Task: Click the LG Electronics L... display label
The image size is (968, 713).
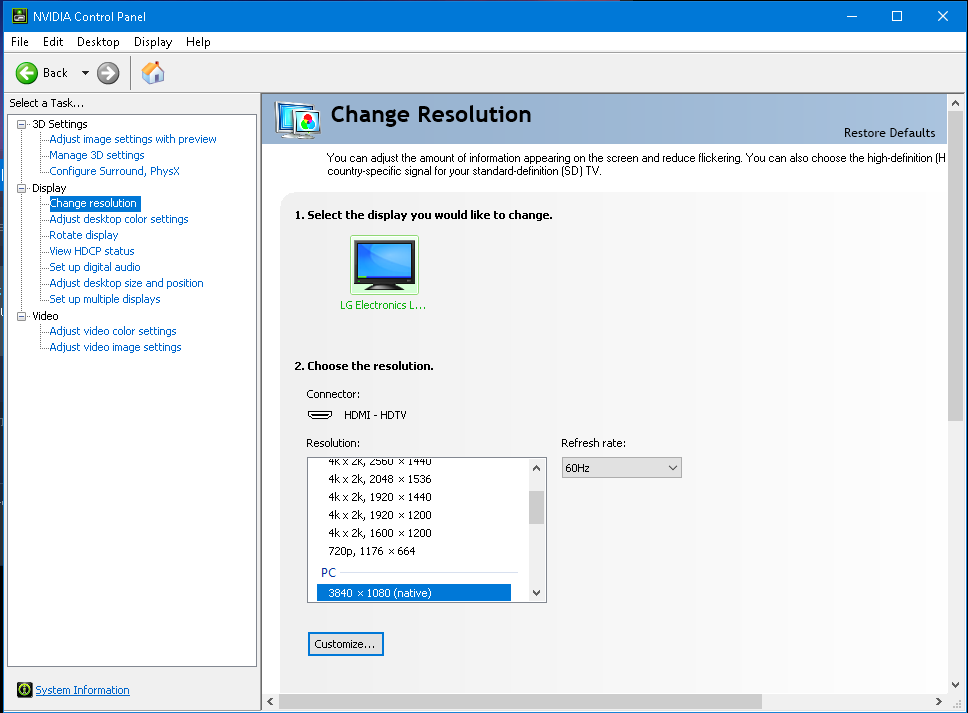Action: (383, 305)
